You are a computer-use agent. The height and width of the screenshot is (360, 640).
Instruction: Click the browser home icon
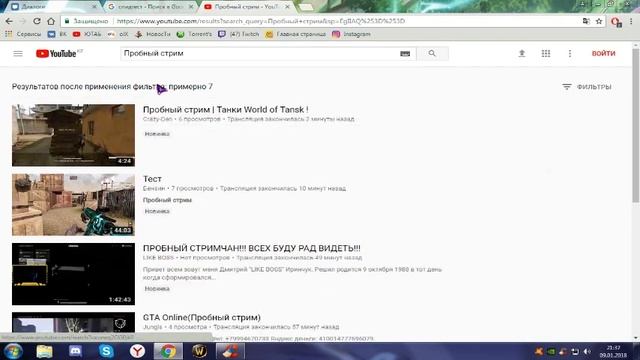[51, 21]
